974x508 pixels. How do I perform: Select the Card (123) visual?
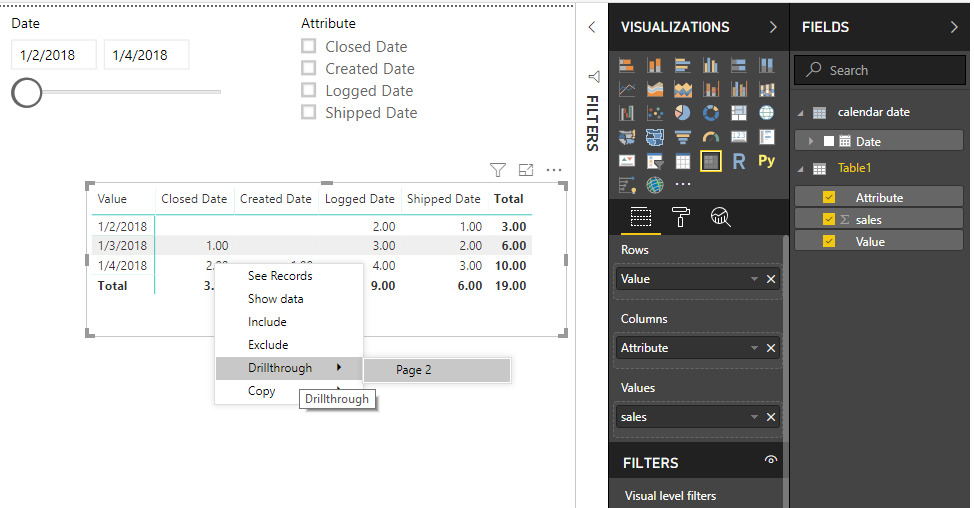pos(739,137)
